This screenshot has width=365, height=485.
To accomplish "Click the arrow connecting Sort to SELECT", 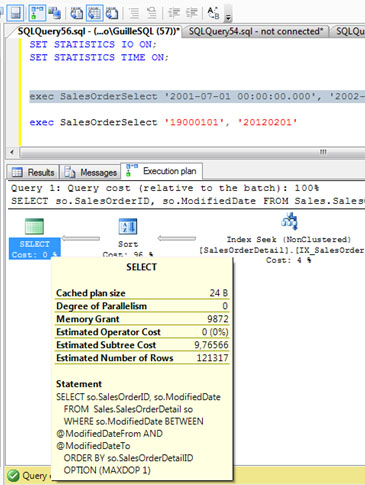I will tap(81, 238).
